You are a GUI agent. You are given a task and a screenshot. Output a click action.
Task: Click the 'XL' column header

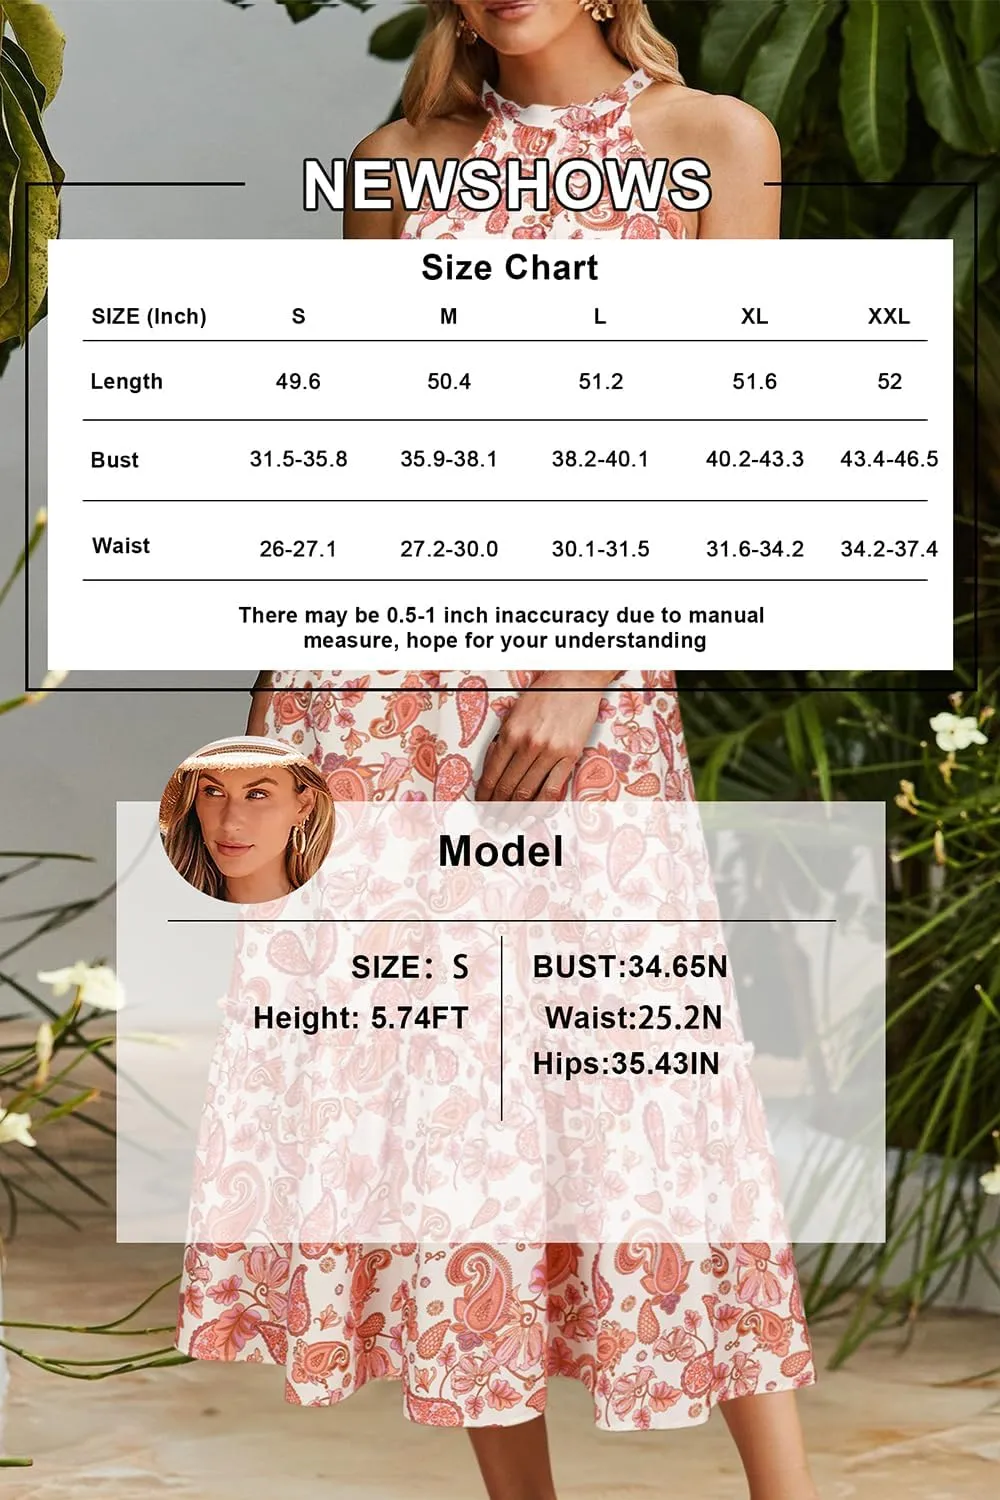point(754,316)
